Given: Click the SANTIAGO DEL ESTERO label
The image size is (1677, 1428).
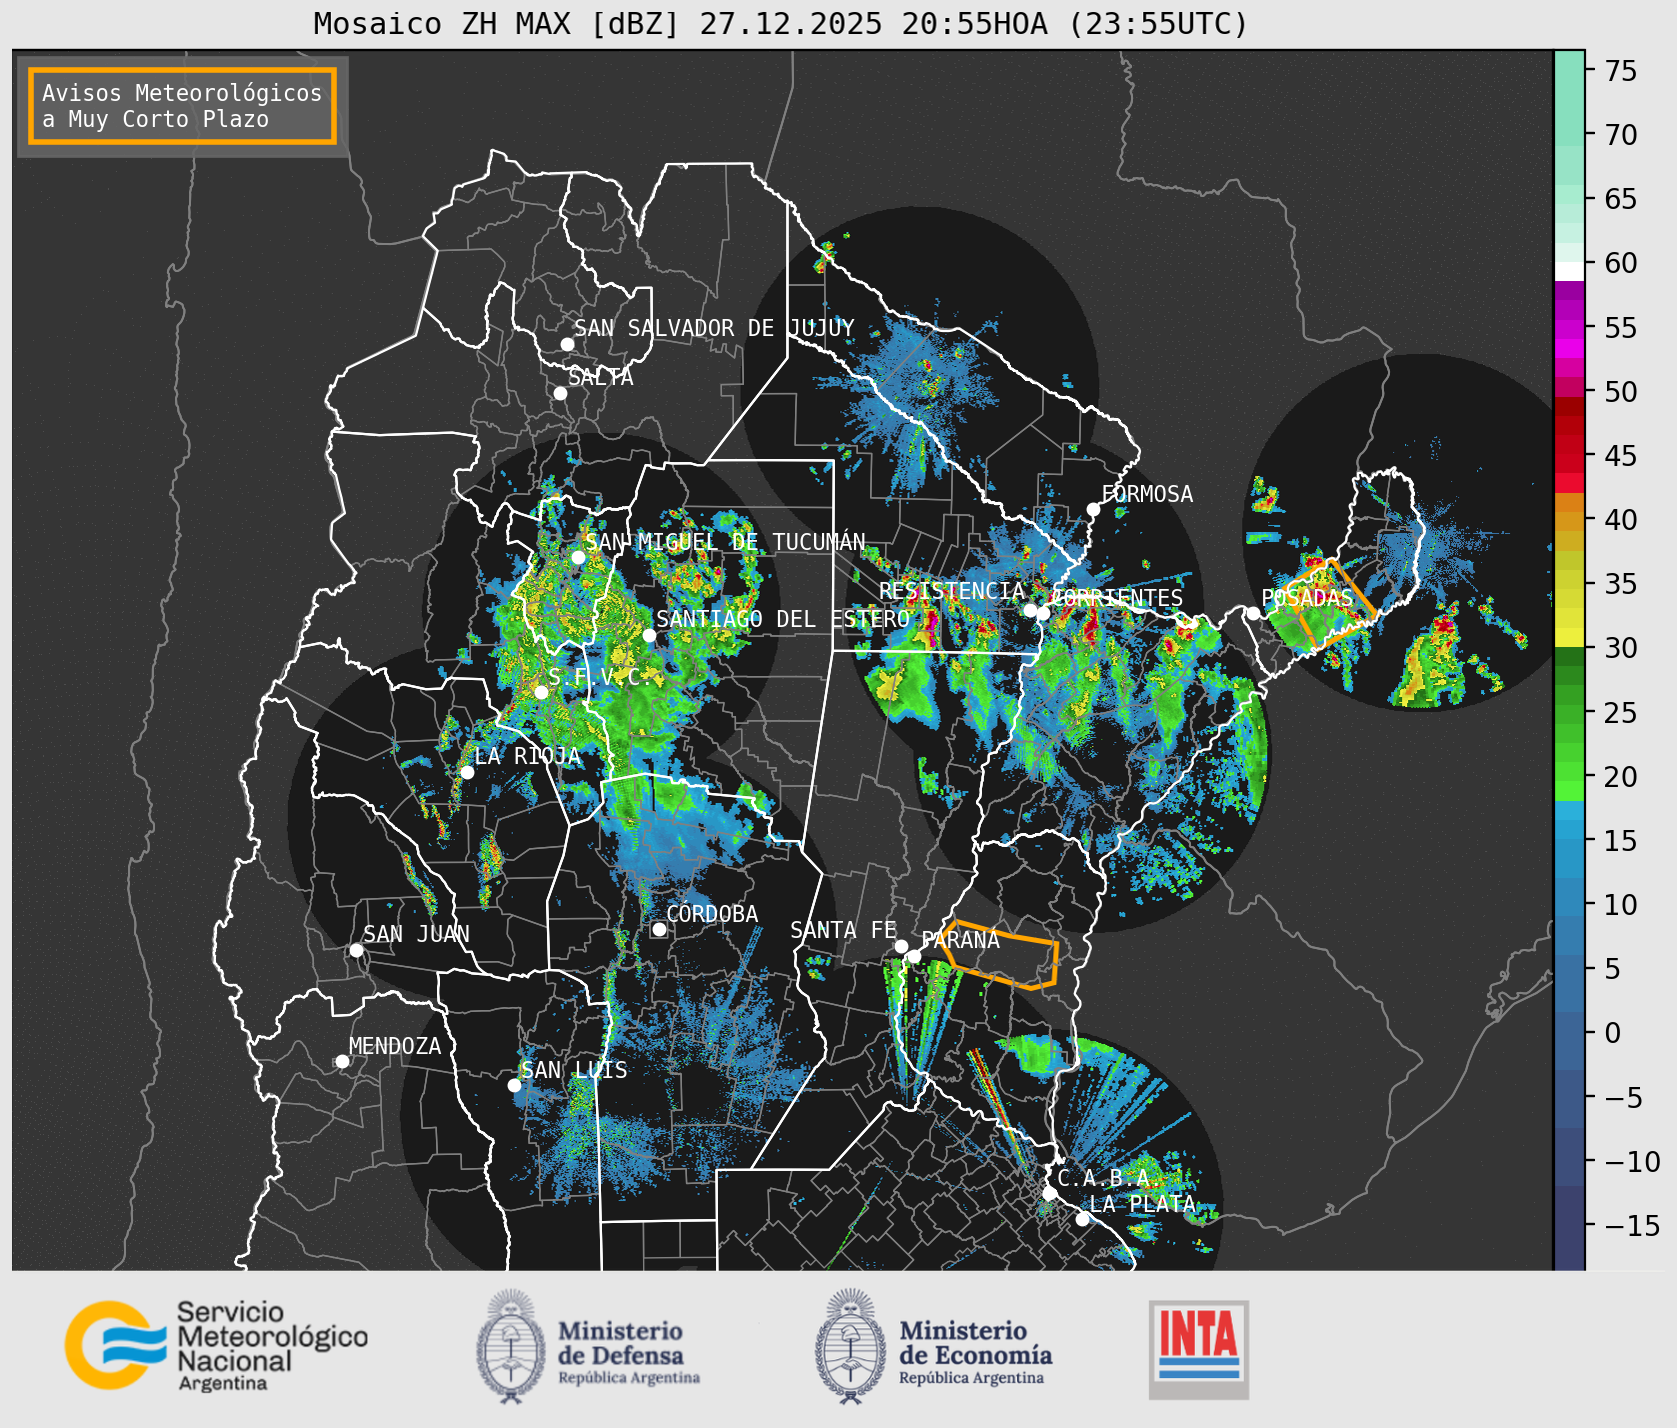Looking at the screenshot, I should [x=783, y=619].
